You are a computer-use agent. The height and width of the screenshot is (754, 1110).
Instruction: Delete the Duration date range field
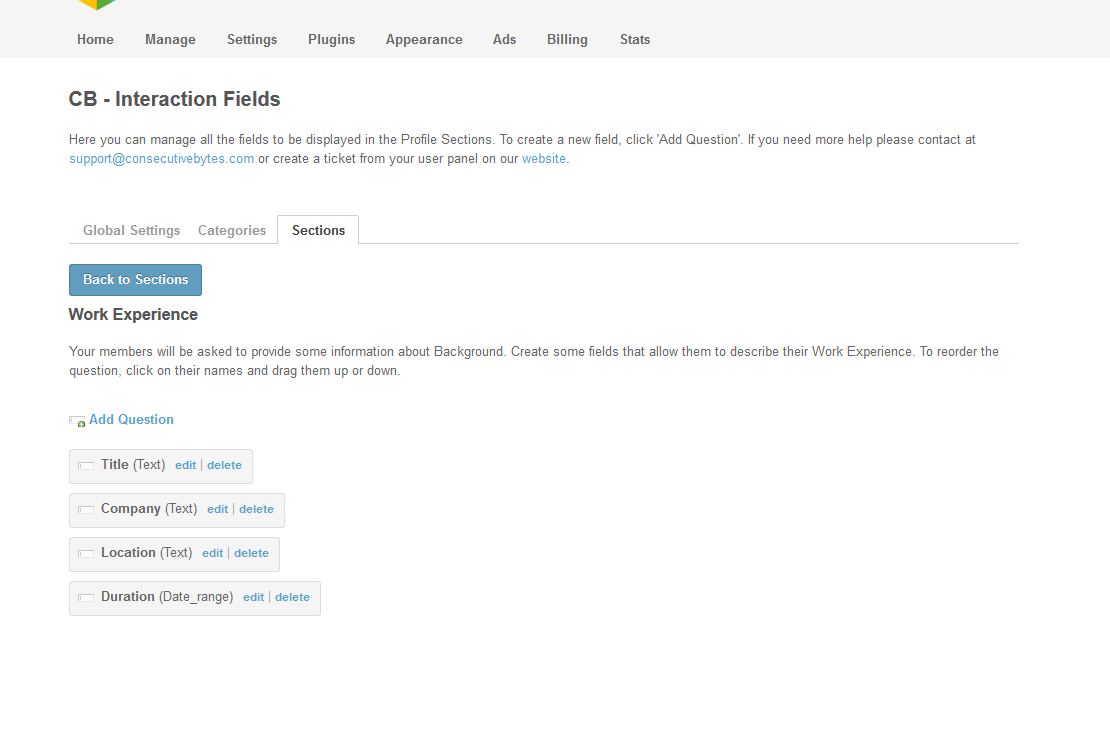292,597
